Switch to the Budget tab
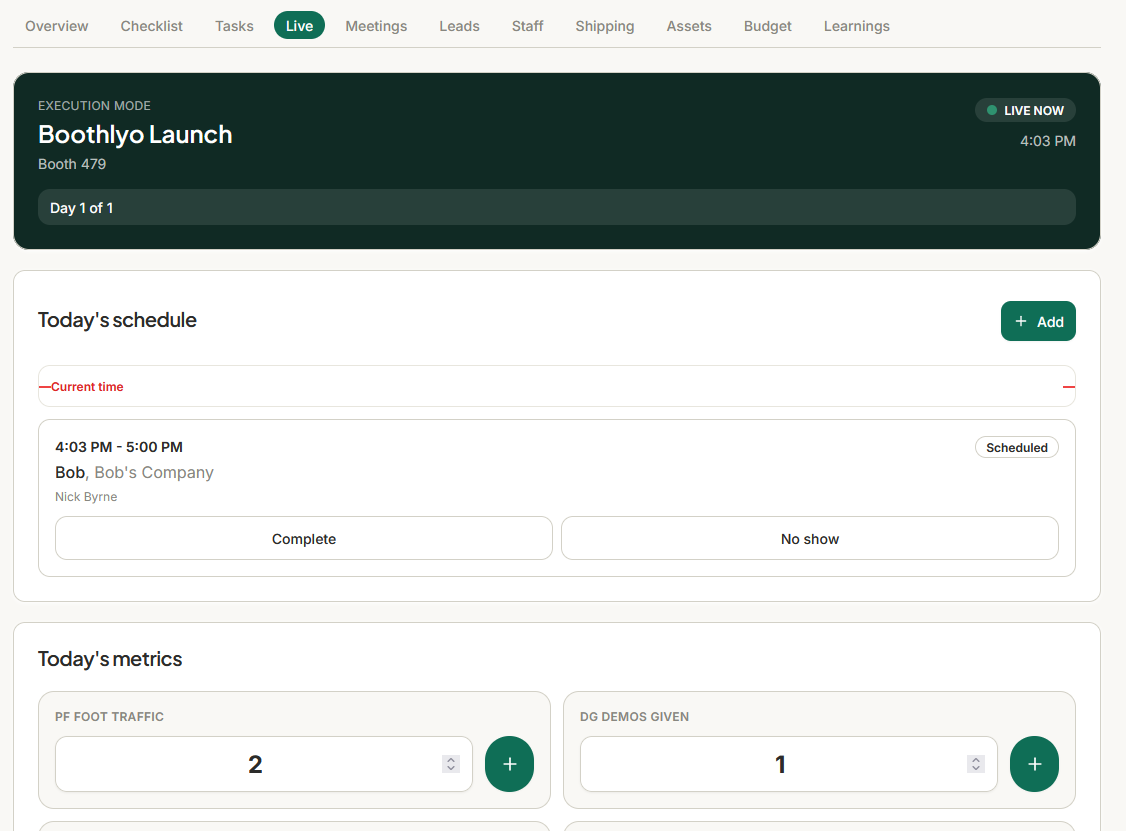Viewport: 1126px width, 831px height. click(x=768, y=26)
